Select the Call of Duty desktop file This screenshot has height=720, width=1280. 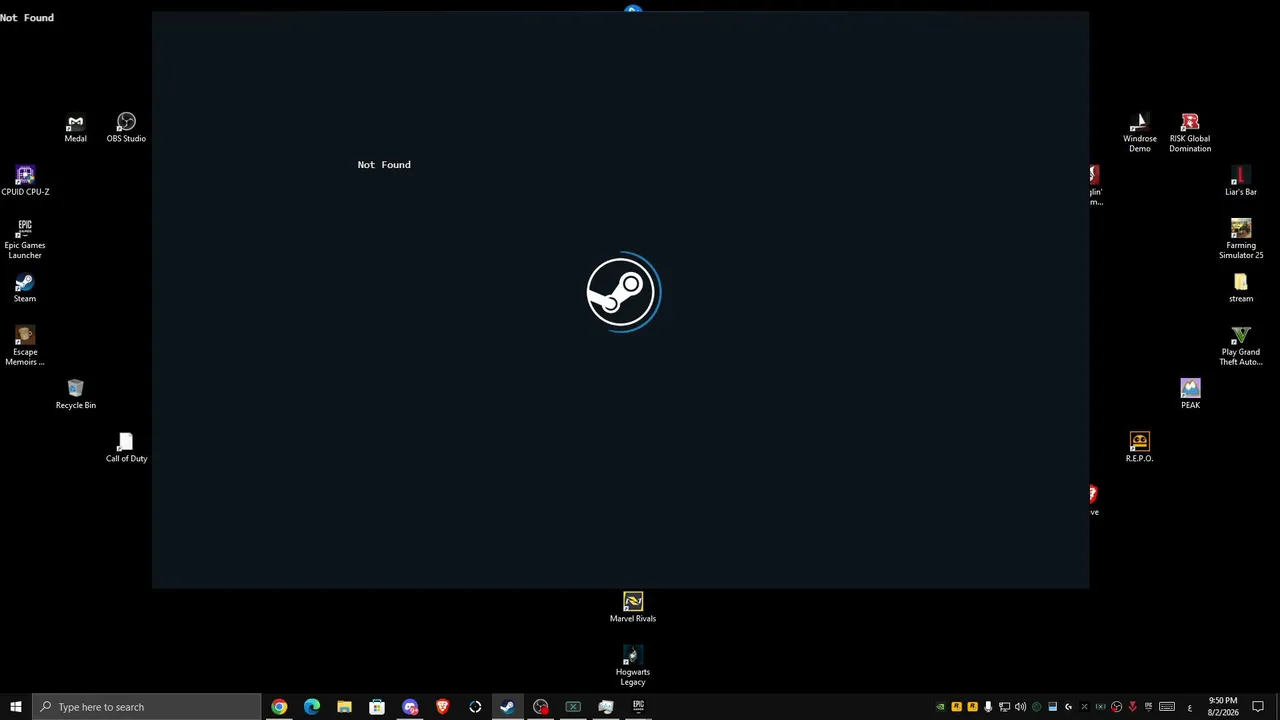(126, 447)
